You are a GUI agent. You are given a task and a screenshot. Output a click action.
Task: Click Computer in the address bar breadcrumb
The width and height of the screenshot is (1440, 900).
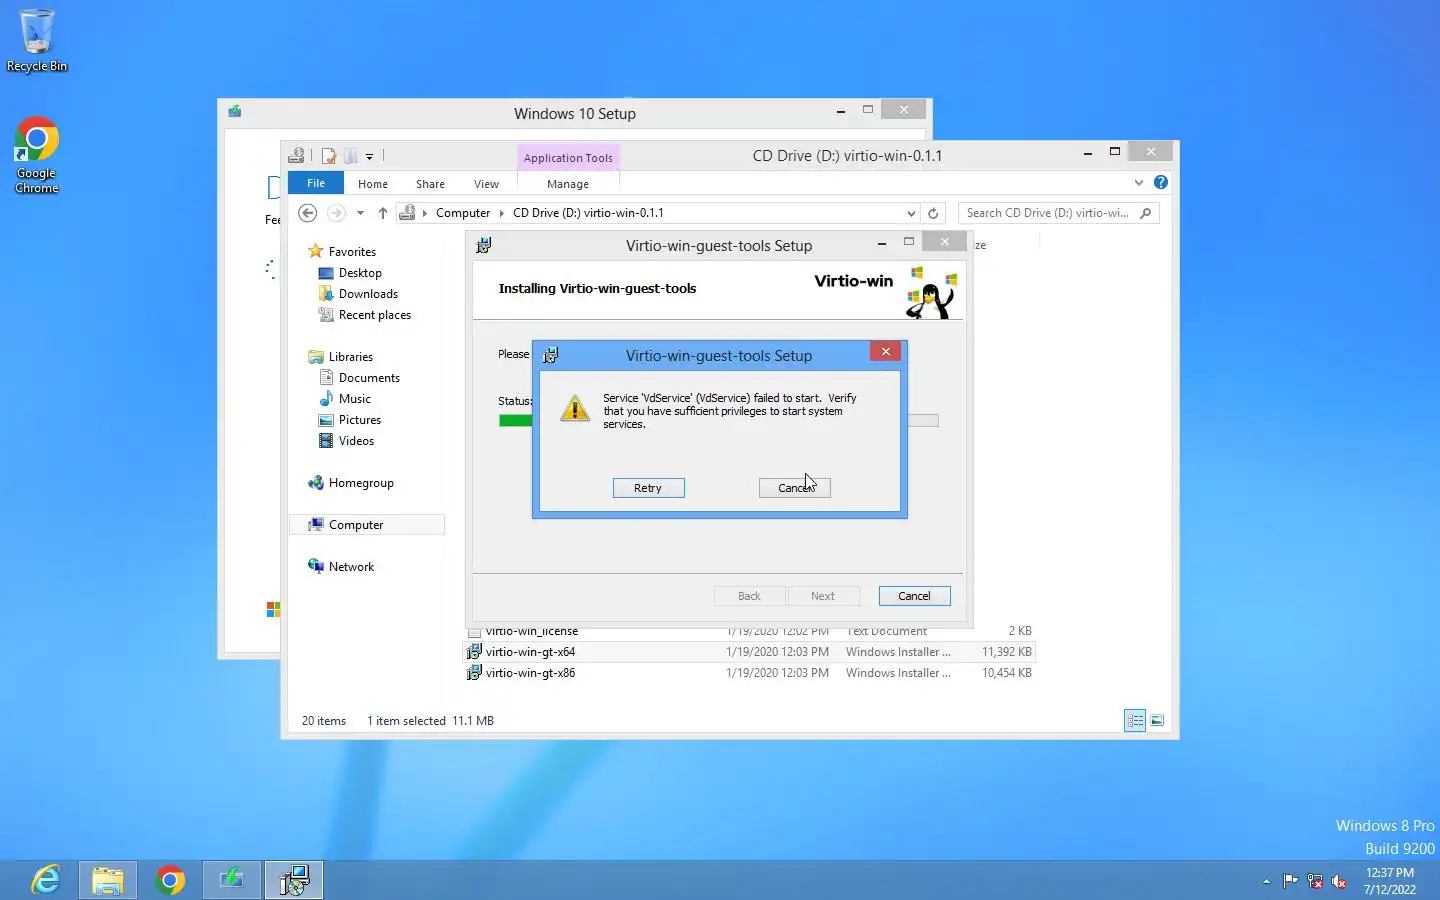pos(463,213)
